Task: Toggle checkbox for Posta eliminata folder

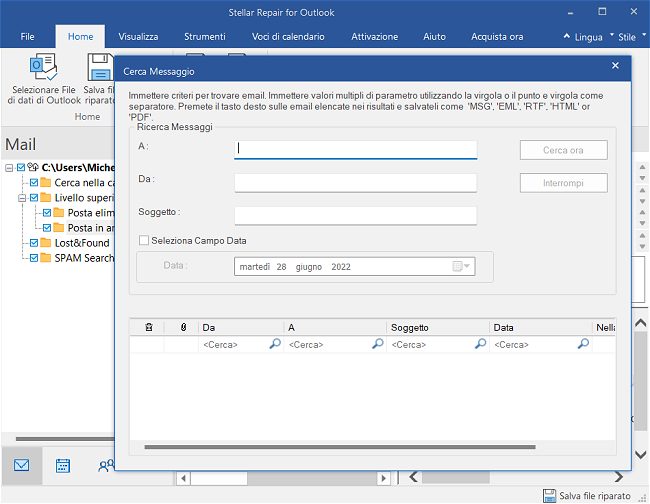Action: click(47, 213)
